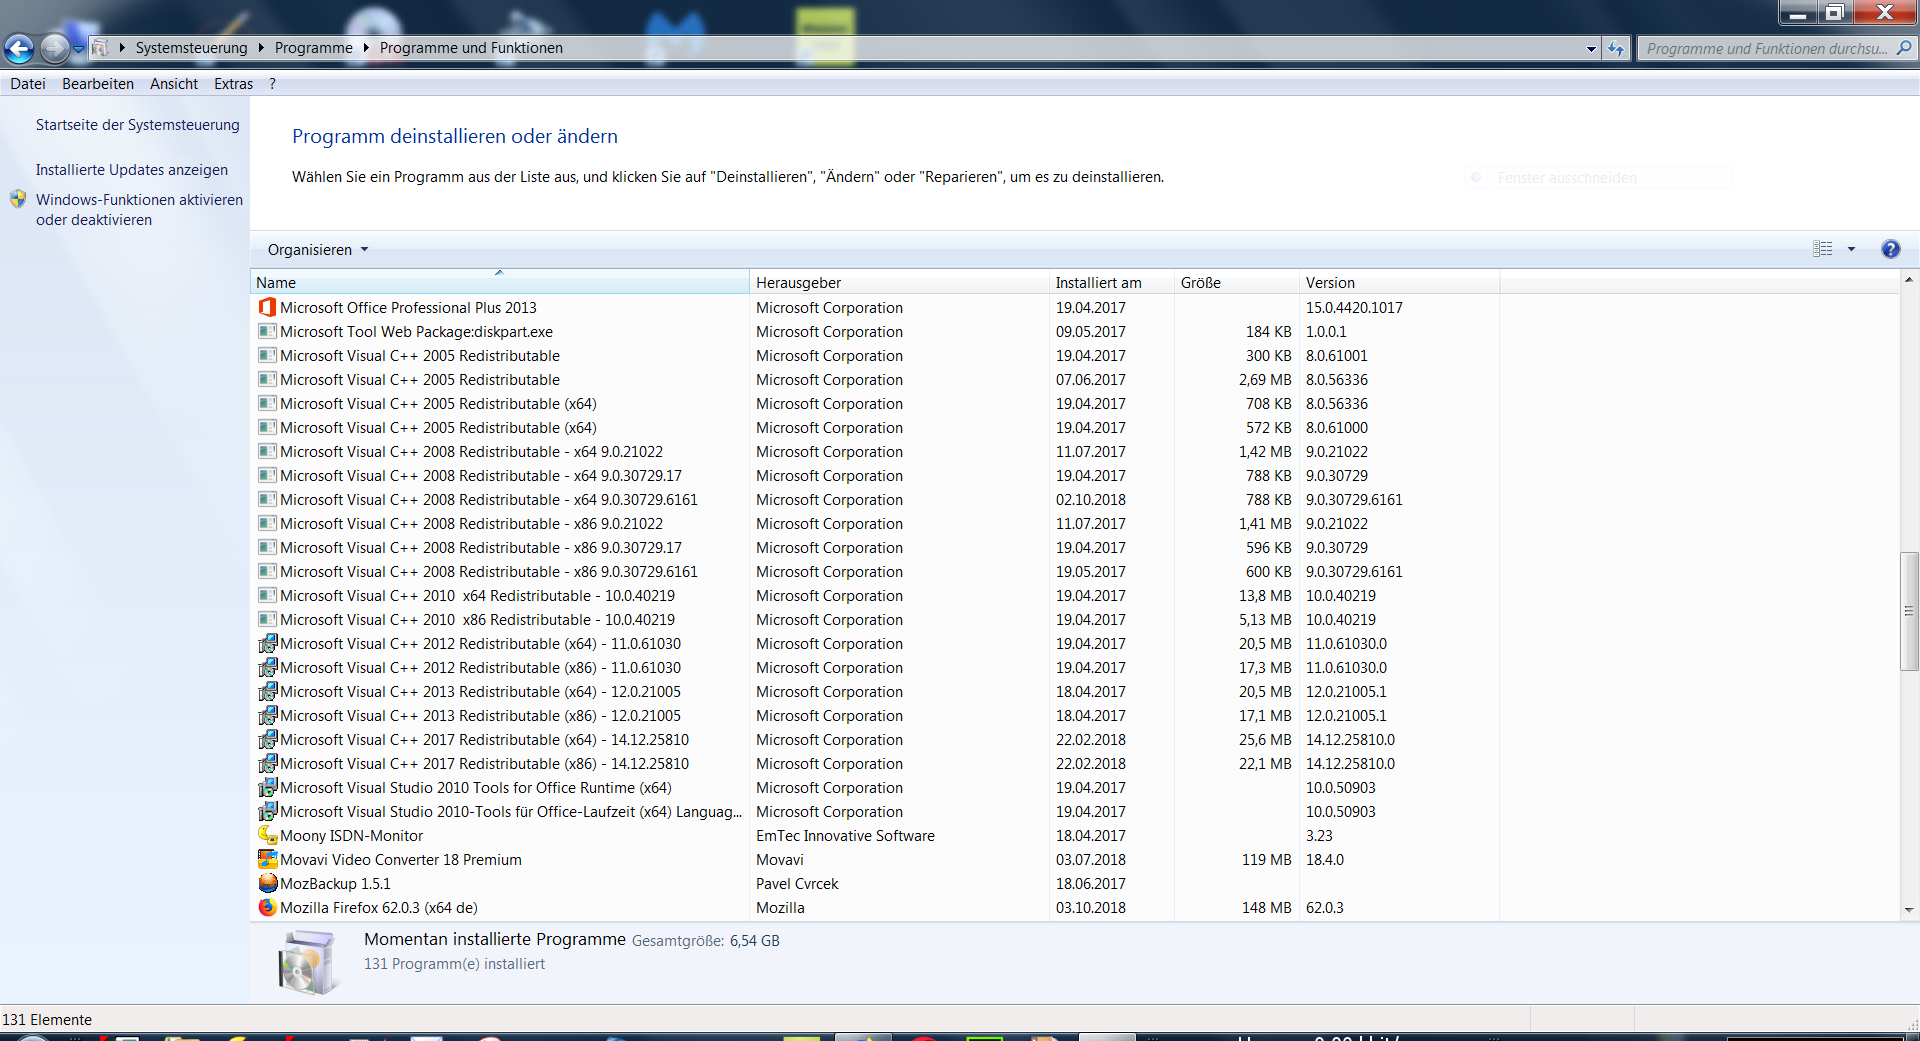Viewport: 1920px width, 1041px height.
Task: Expand the view options dropdown arrow
Action: [1851, 249]
